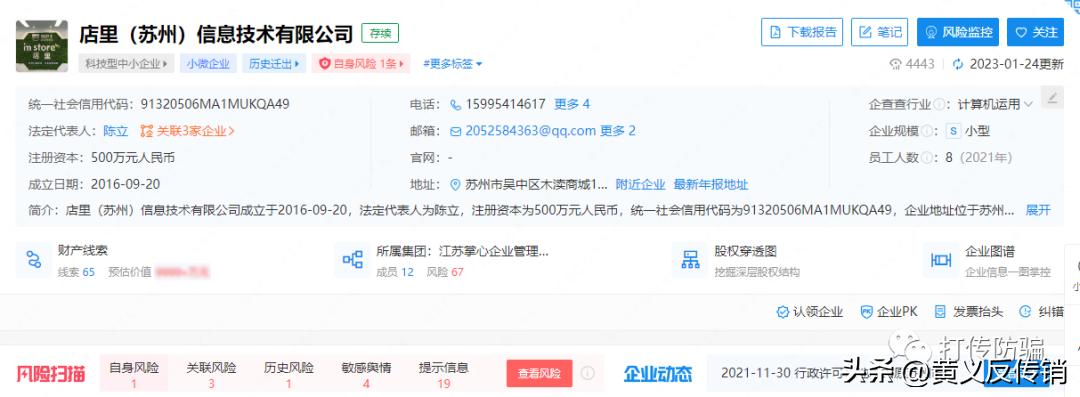This screenshot has height=397, width=1080.
Task: Open the 企业图谱 title link
Action: coord(990,252)
